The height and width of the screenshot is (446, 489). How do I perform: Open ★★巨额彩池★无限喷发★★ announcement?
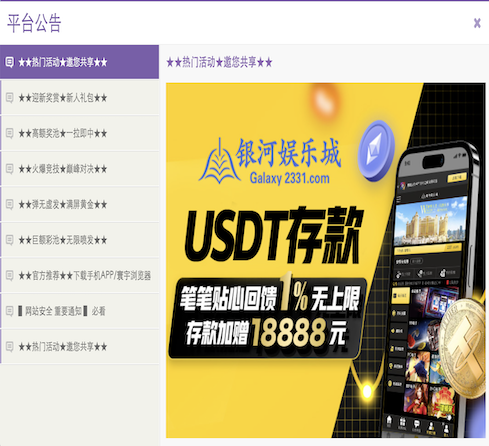click(79, 240)
